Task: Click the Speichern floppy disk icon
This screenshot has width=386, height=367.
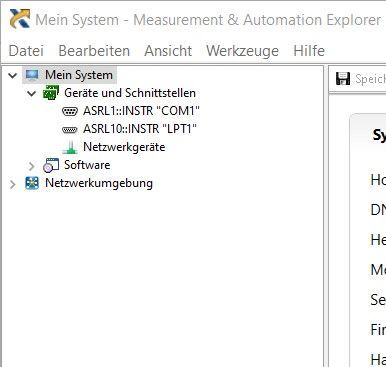Action: 343,79
